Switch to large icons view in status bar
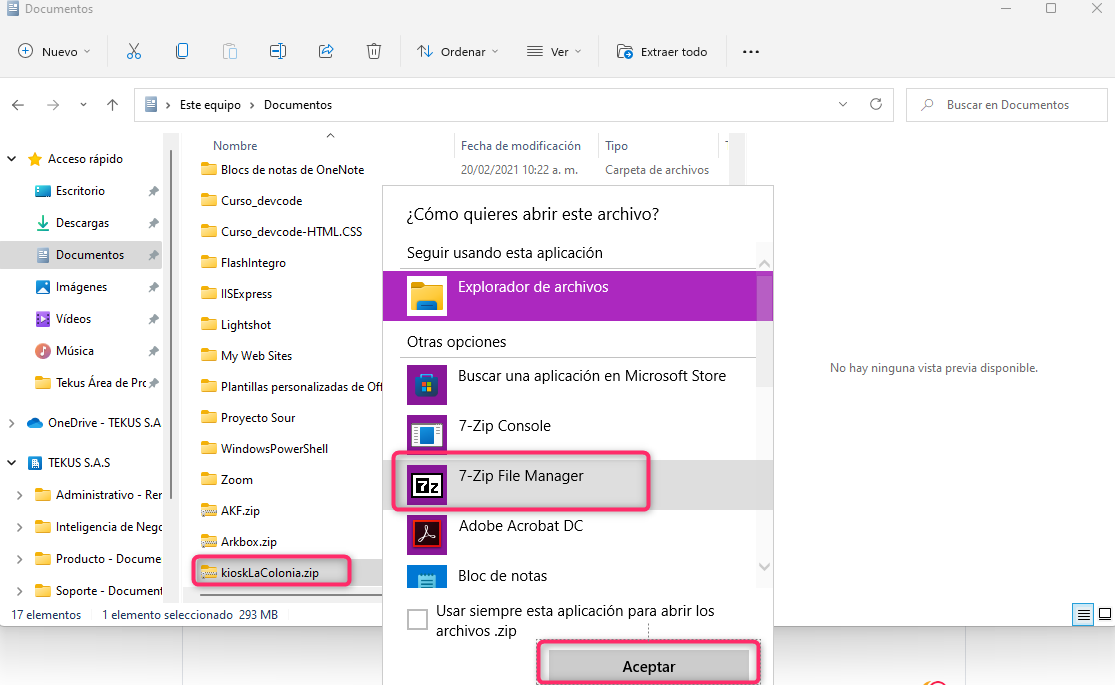 click(x=1105, y=613)
